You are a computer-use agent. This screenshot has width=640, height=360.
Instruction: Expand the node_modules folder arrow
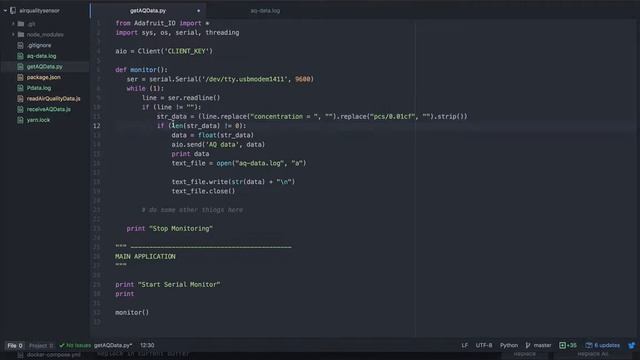13,35
